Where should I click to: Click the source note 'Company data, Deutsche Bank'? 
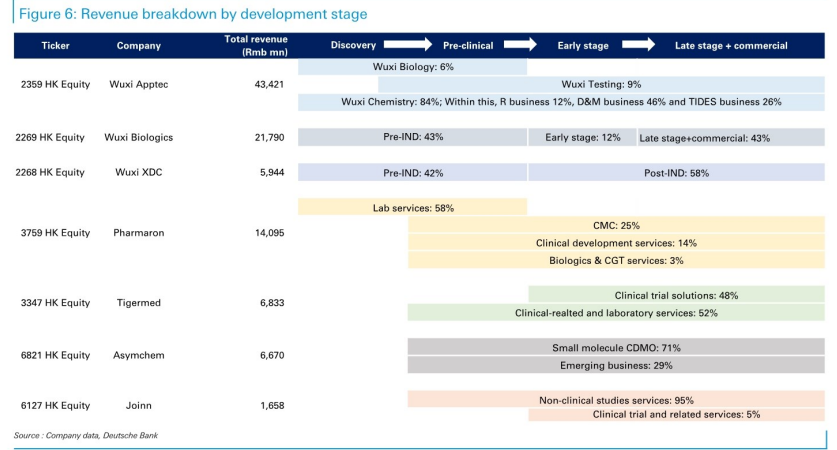click(x=101, y=435)
